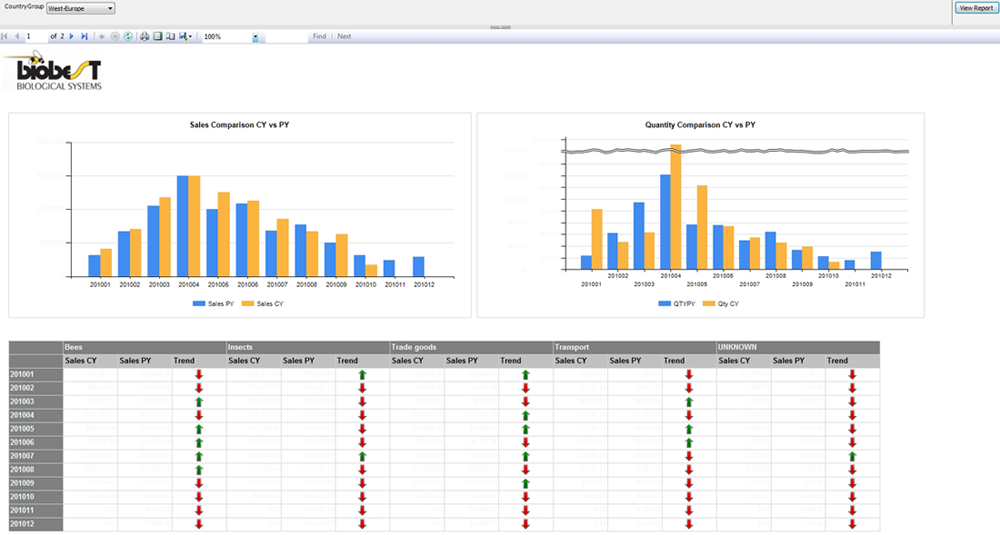Open the CountryGroup West-Europe dropdown
The image size is (1000, 535).
click(x=81, y=8)
